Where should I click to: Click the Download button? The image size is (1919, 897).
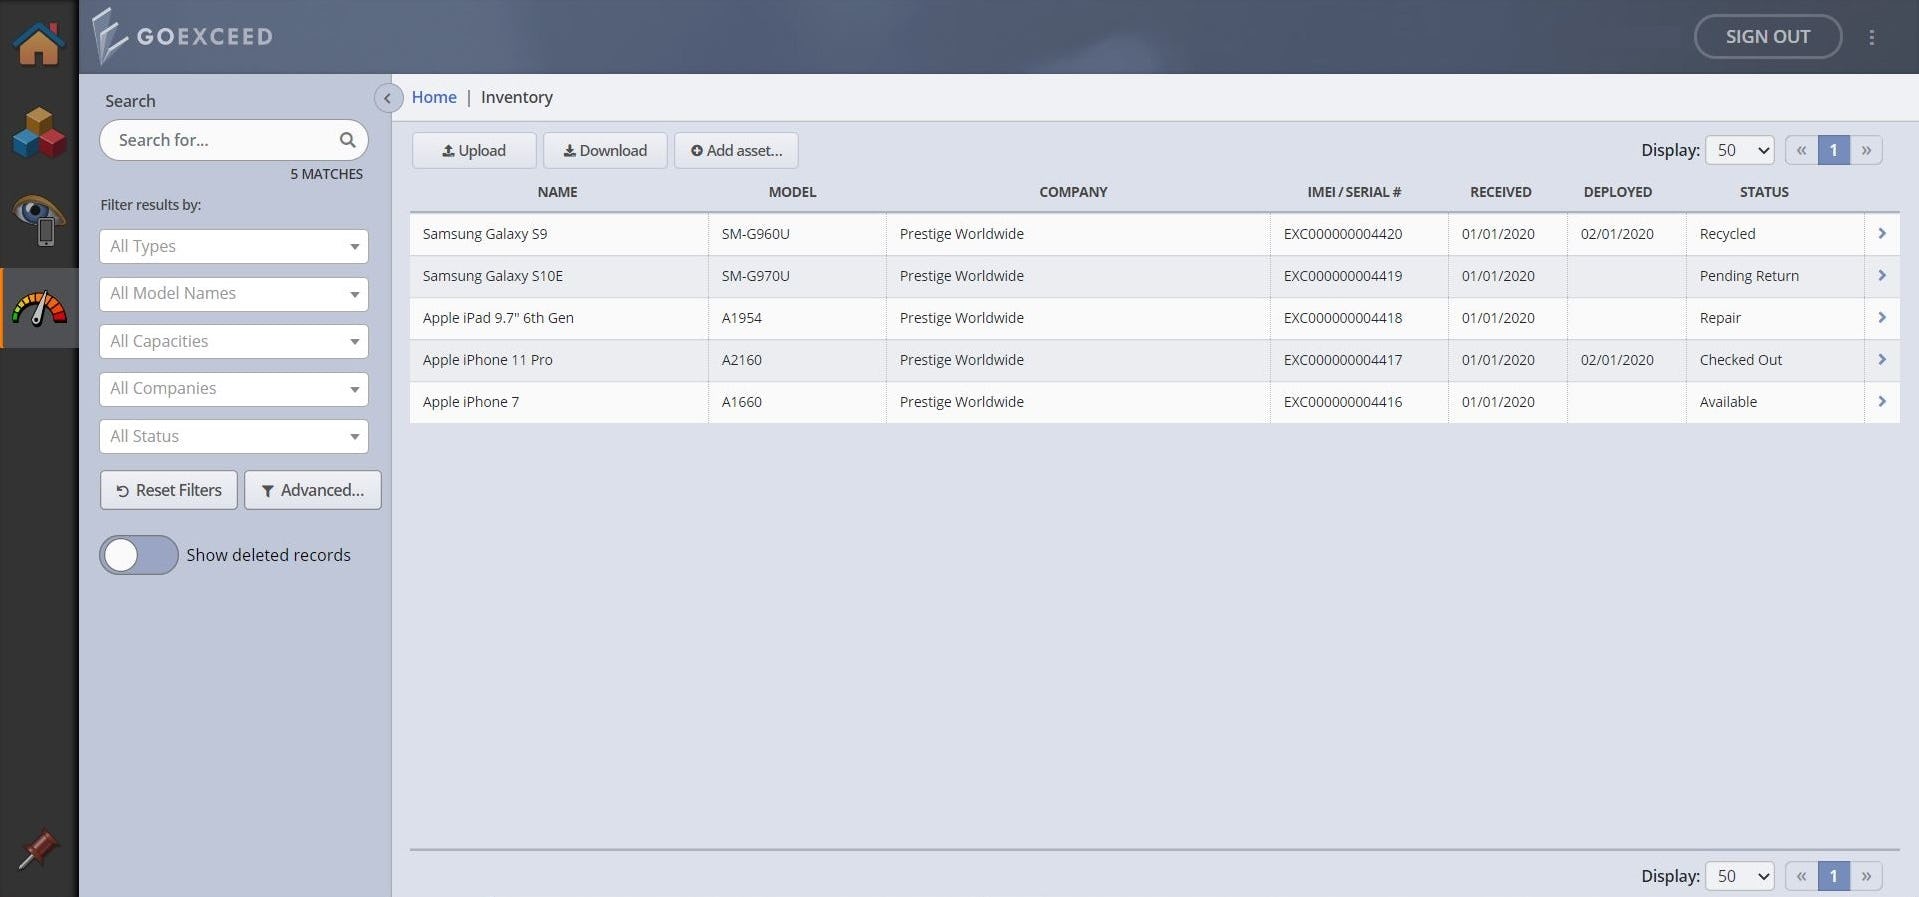(605, 150)
